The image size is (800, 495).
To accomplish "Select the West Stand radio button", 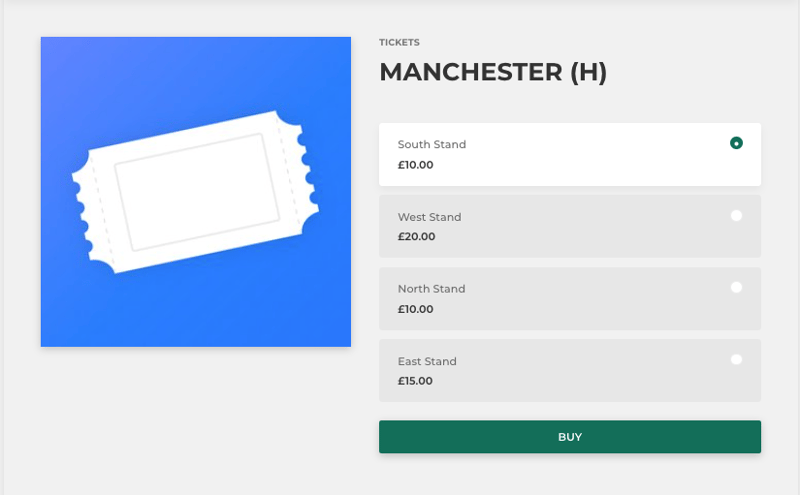I will click(x=736, y=215).
